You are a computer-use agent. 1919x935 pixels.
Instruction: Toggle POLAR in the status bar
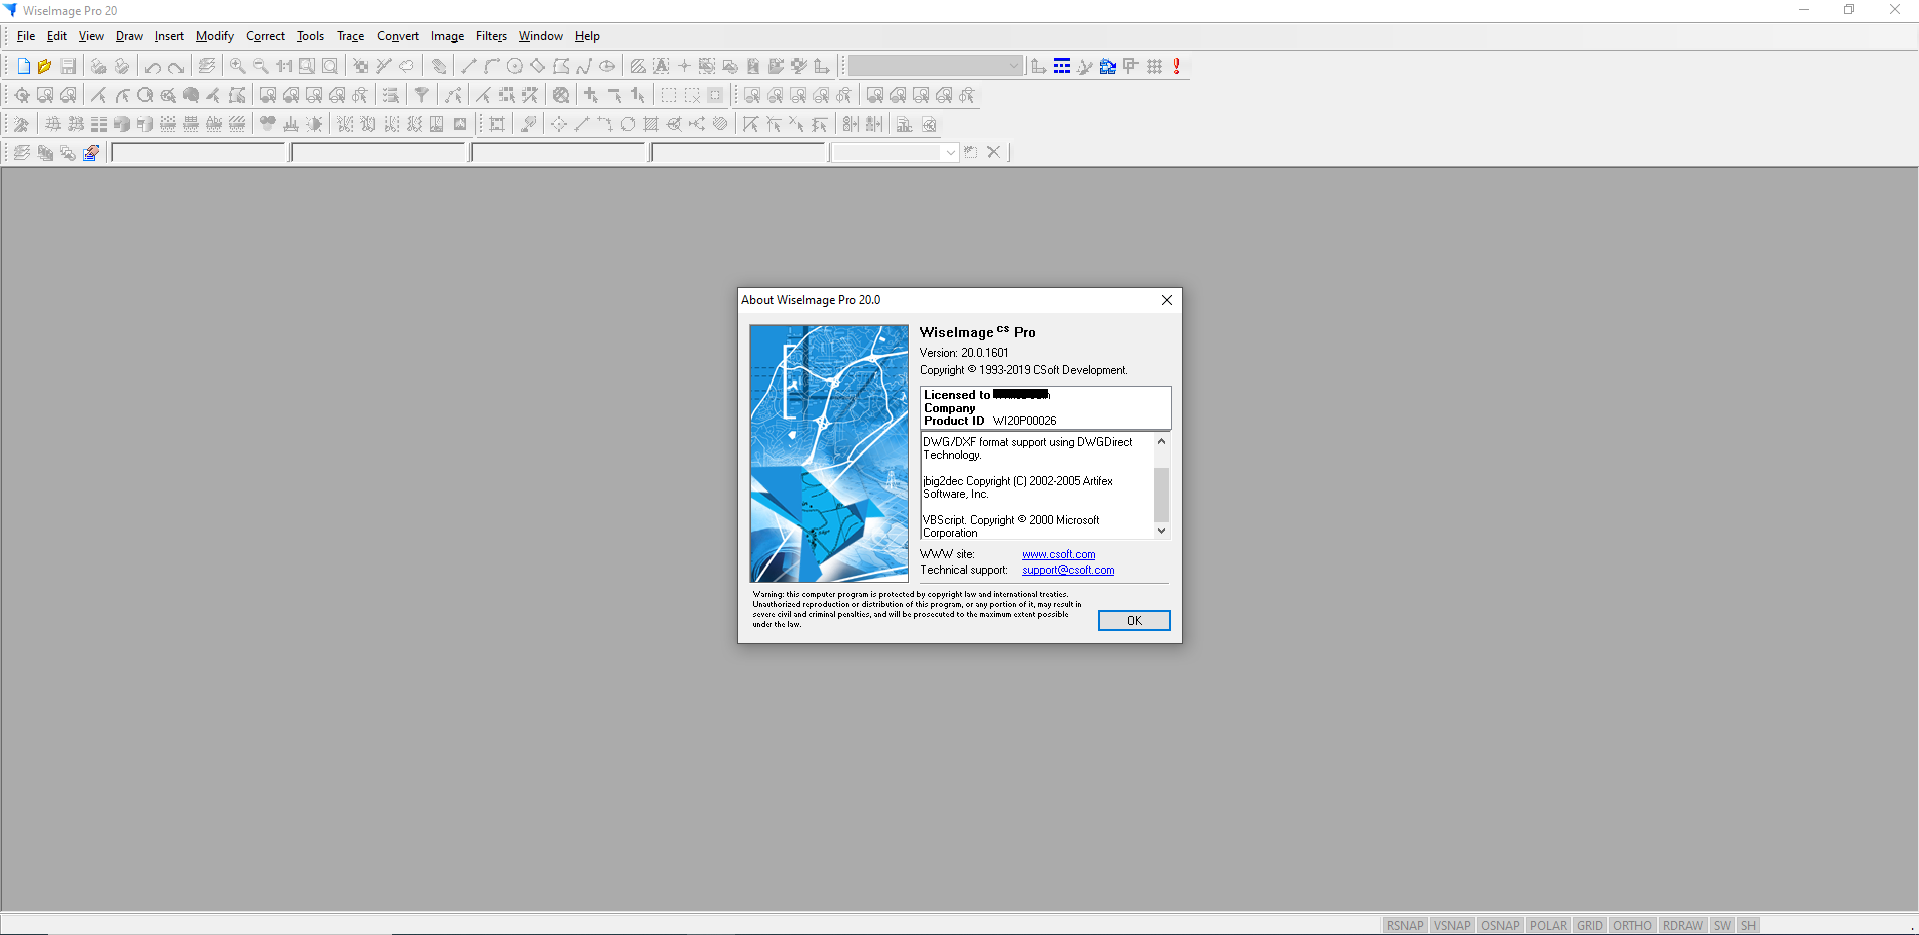tap(1548, 926)
